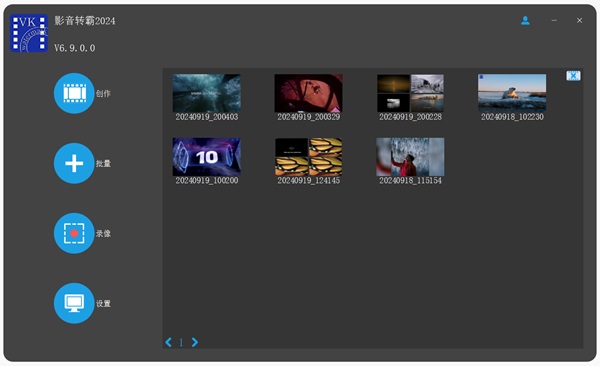
Task: Select butterfly collage video 20240919_124145
Action: 308,157
